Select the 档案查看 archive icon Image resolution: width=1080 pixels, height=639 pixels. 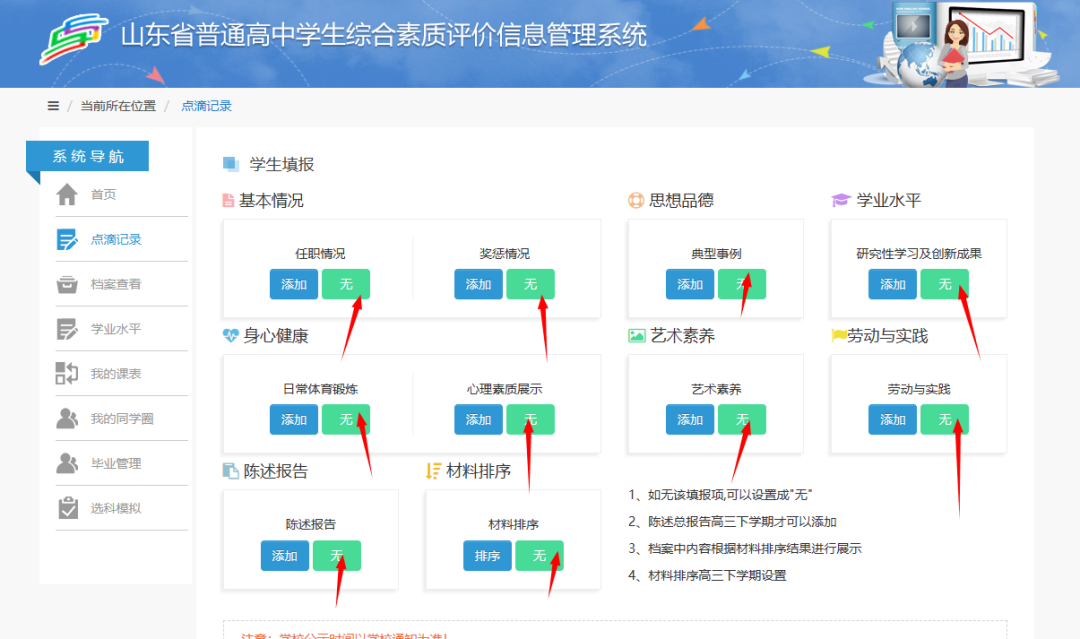[68, 283]
